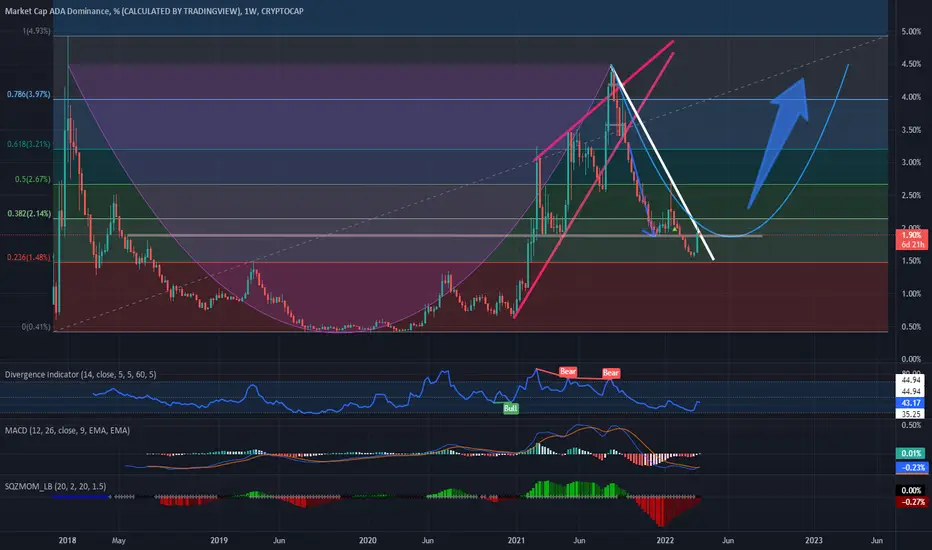Select the green Bull divergence label
Screen dimensions: 932x550
[511, 408]
